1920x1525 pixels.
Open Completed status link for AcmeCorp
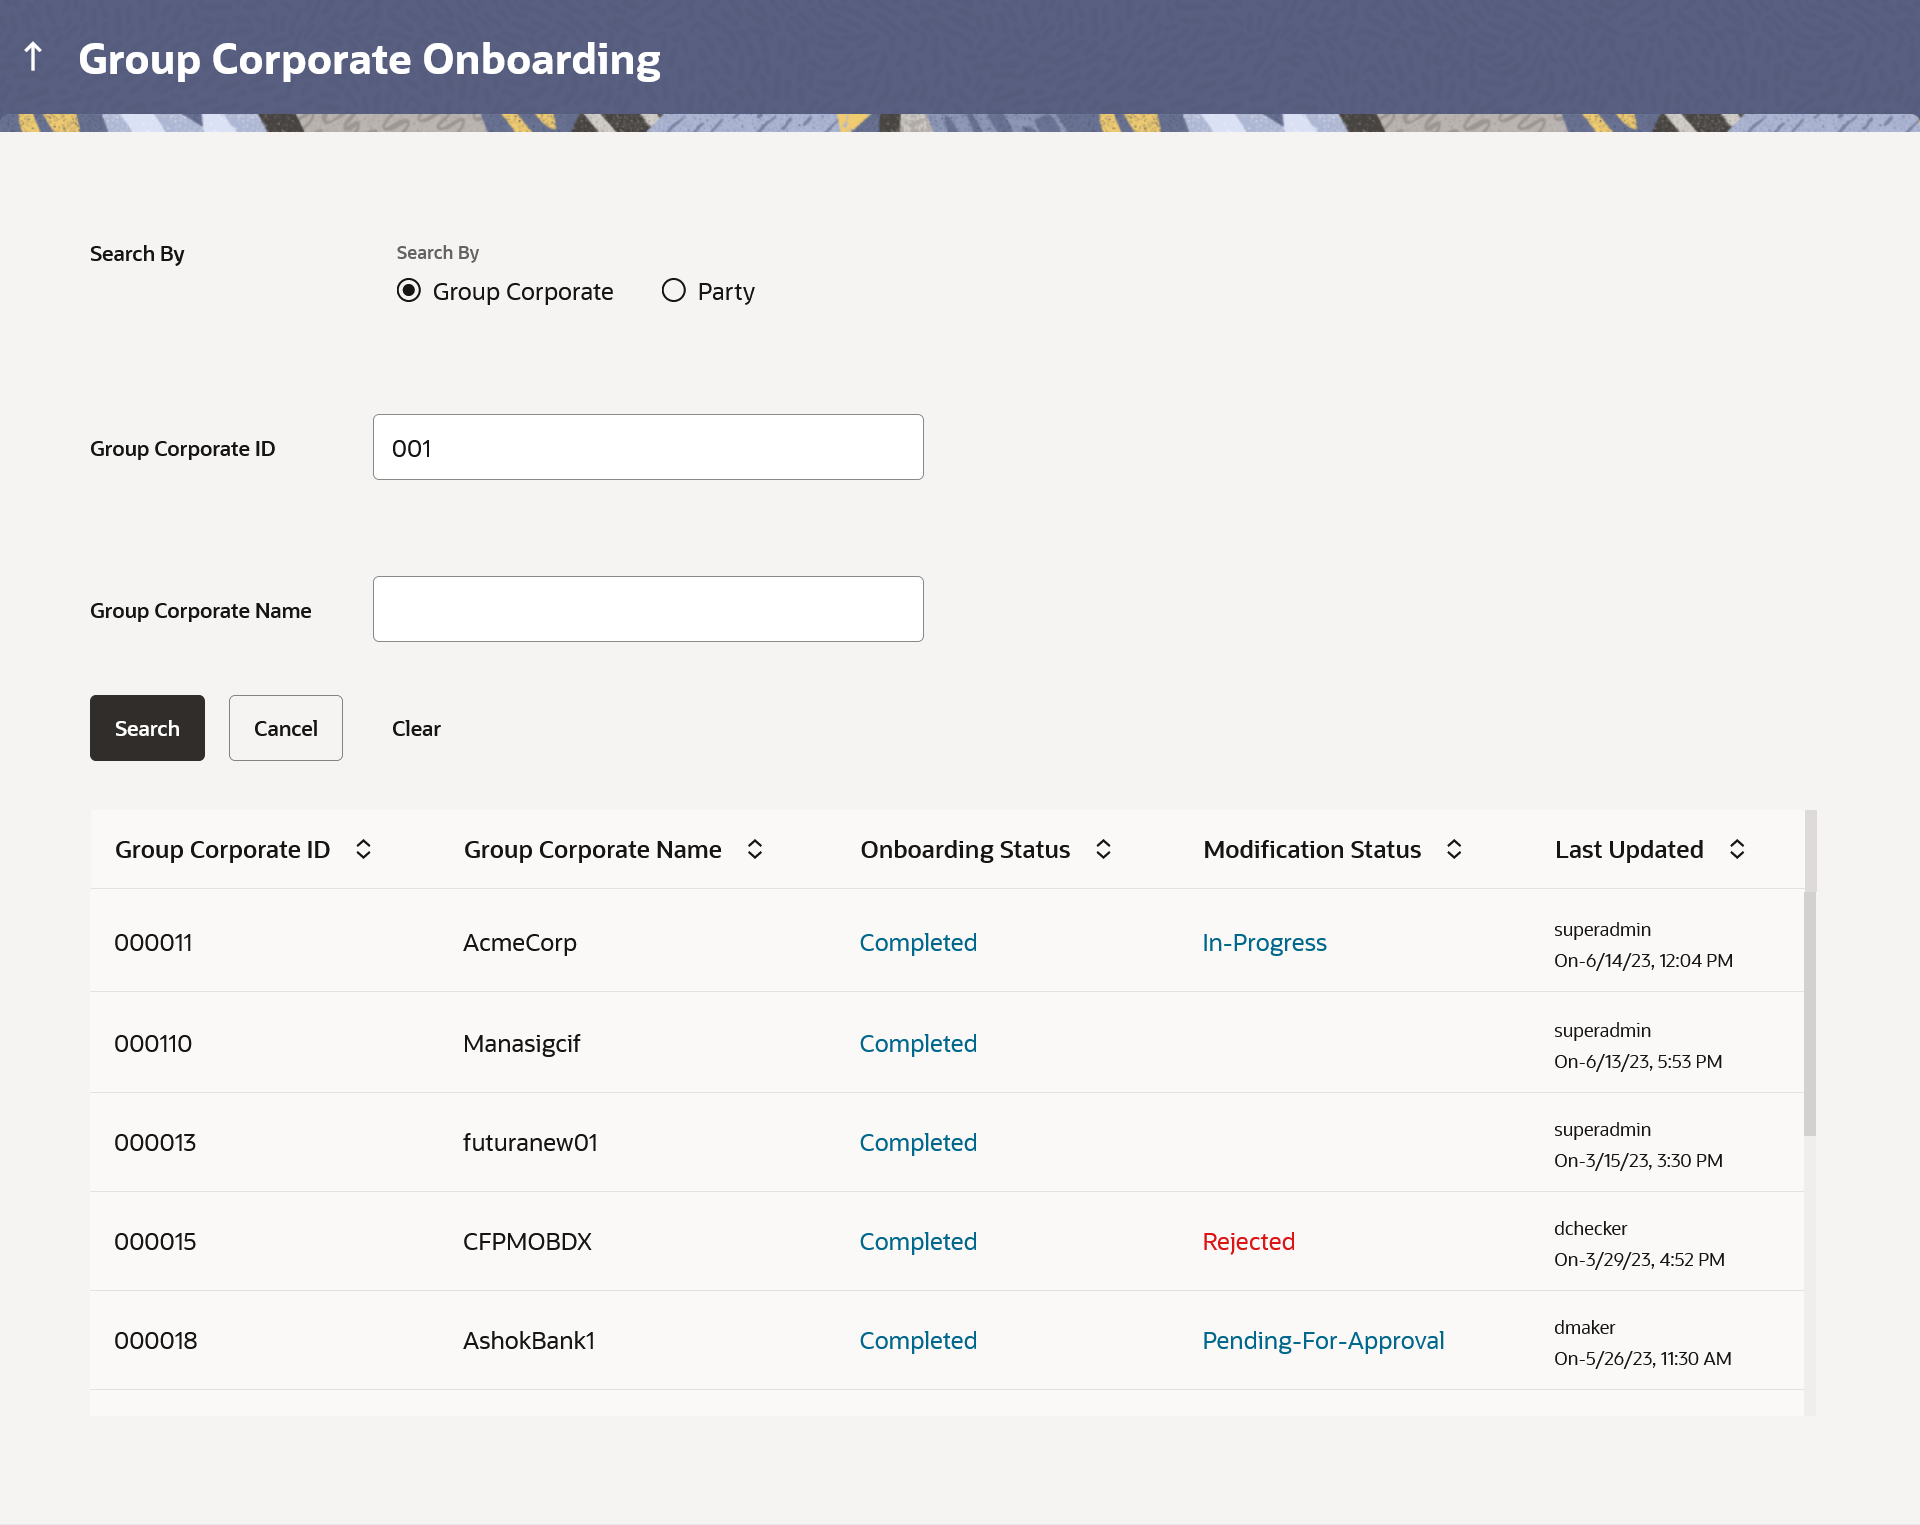pos(917,942)
